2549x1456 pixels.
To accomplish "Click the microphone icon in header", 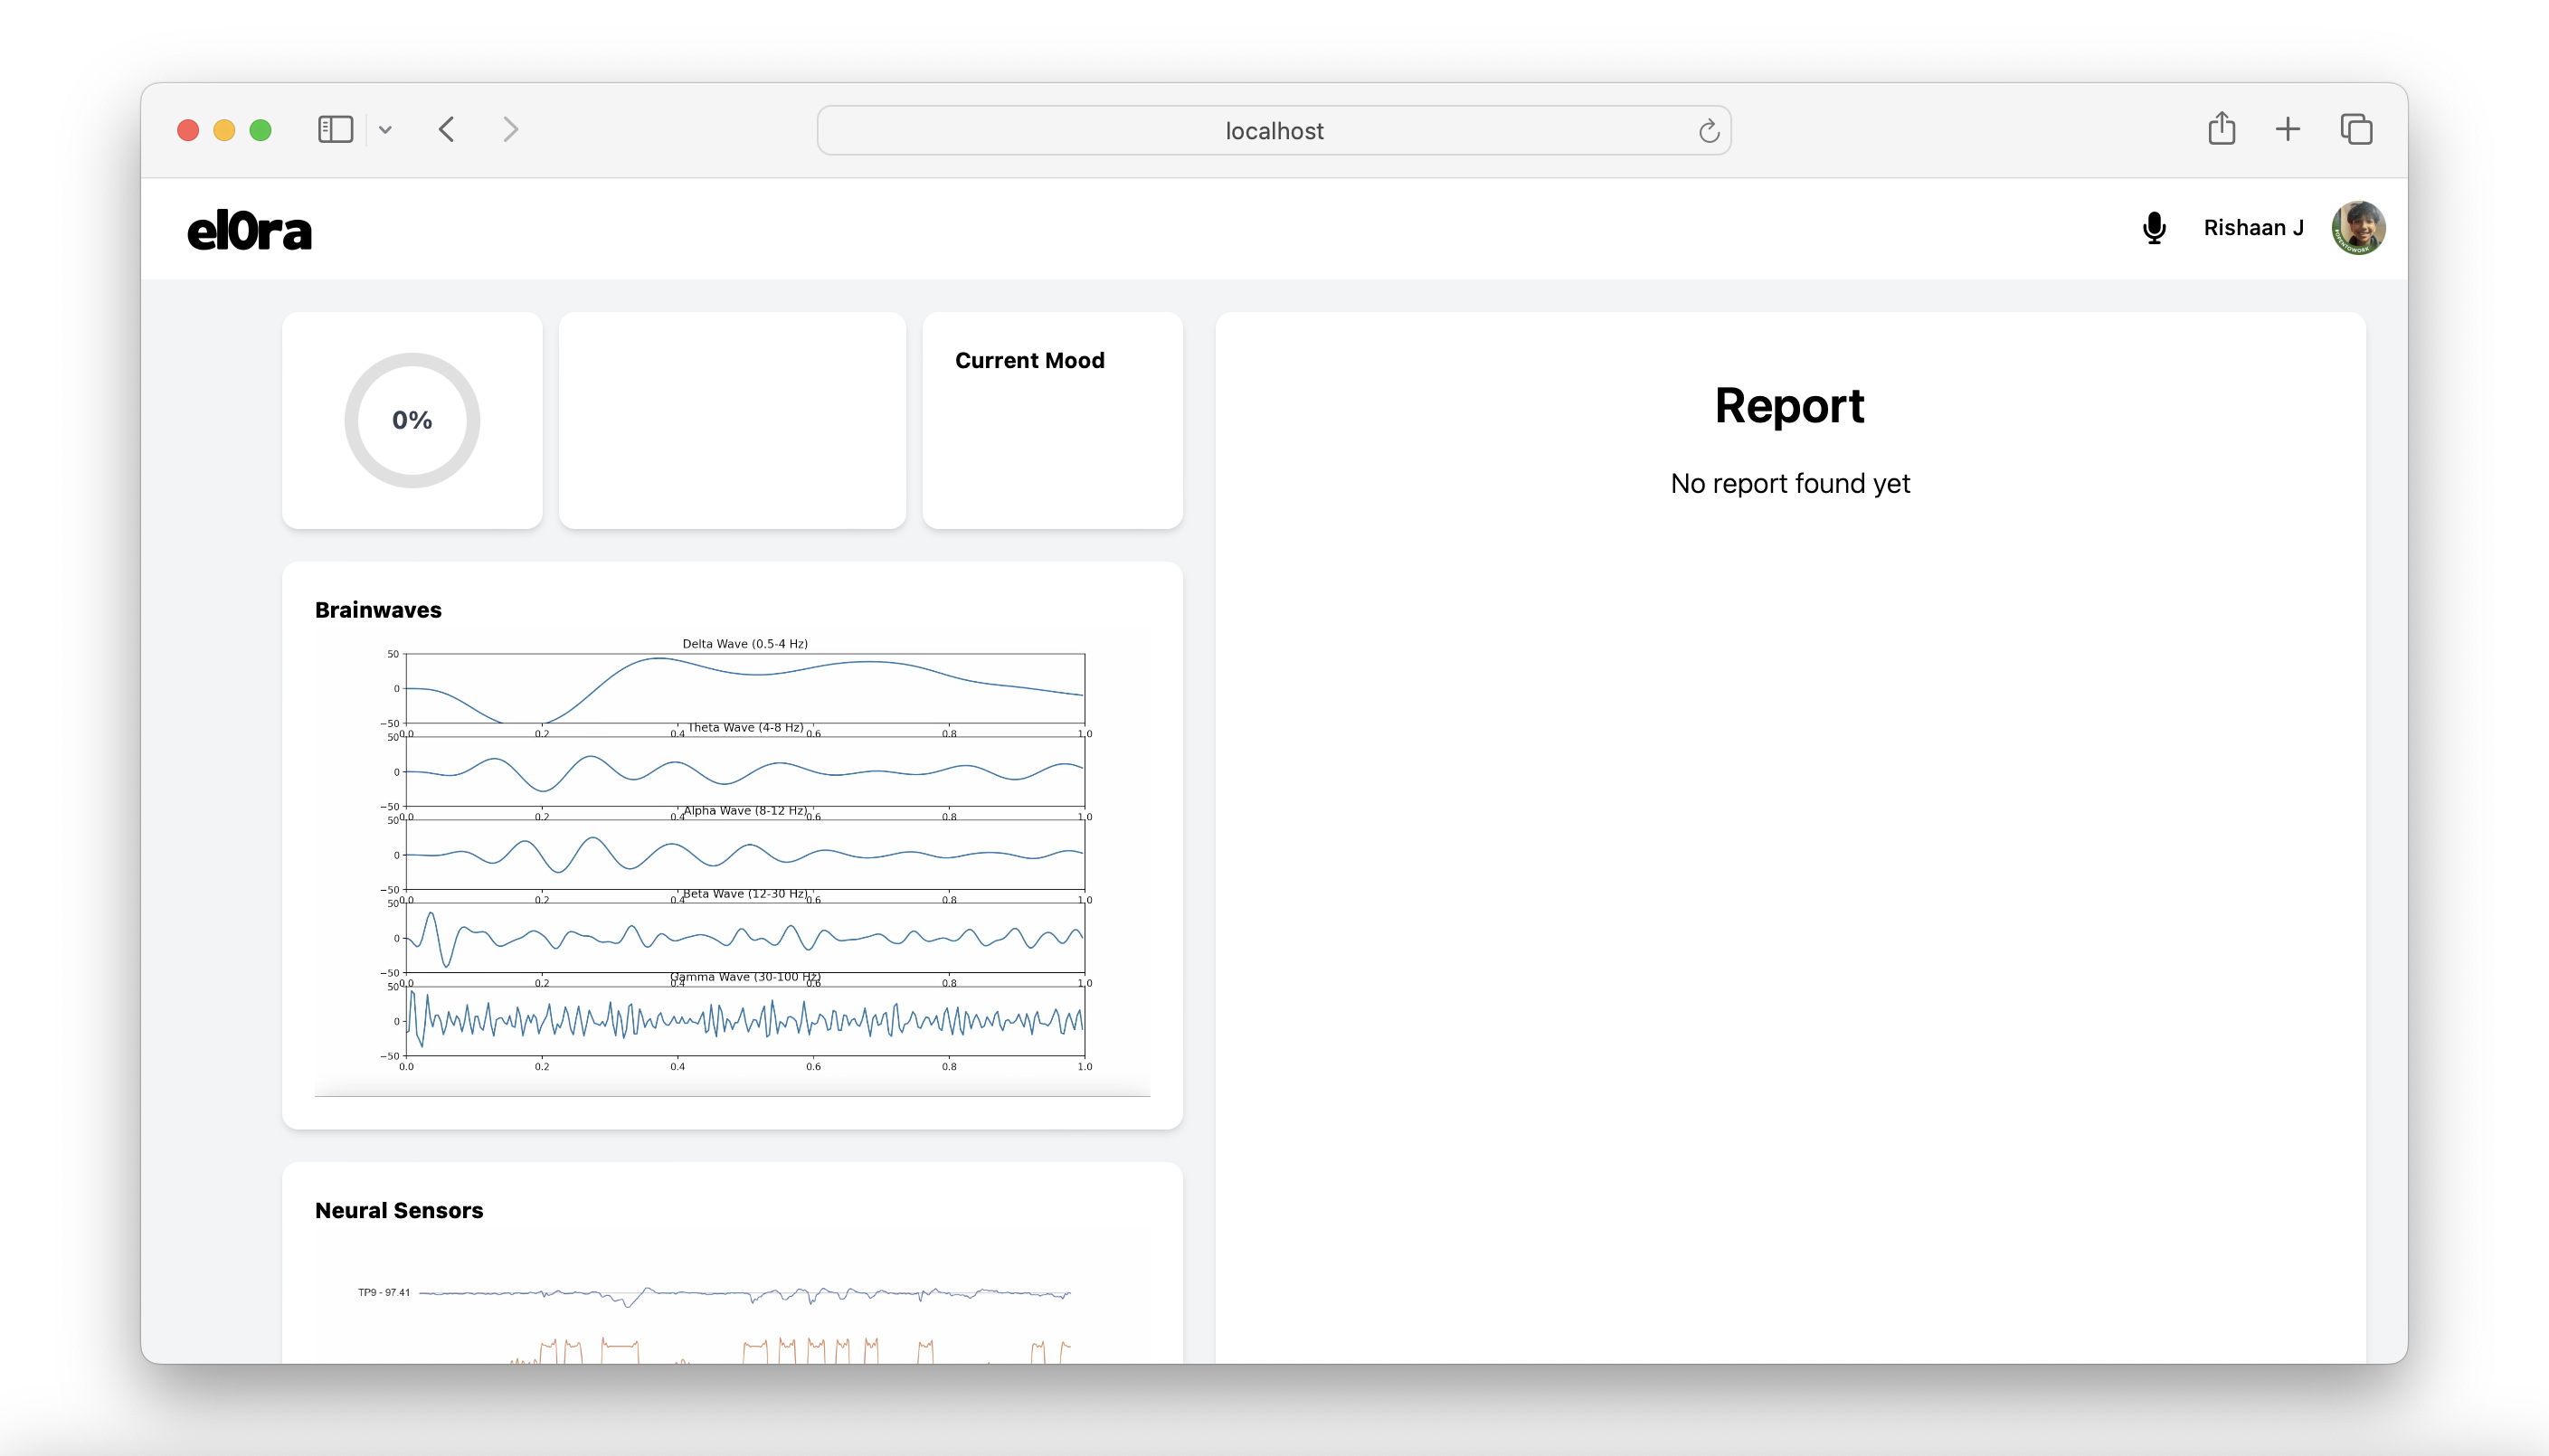I will pos(2154,228).
